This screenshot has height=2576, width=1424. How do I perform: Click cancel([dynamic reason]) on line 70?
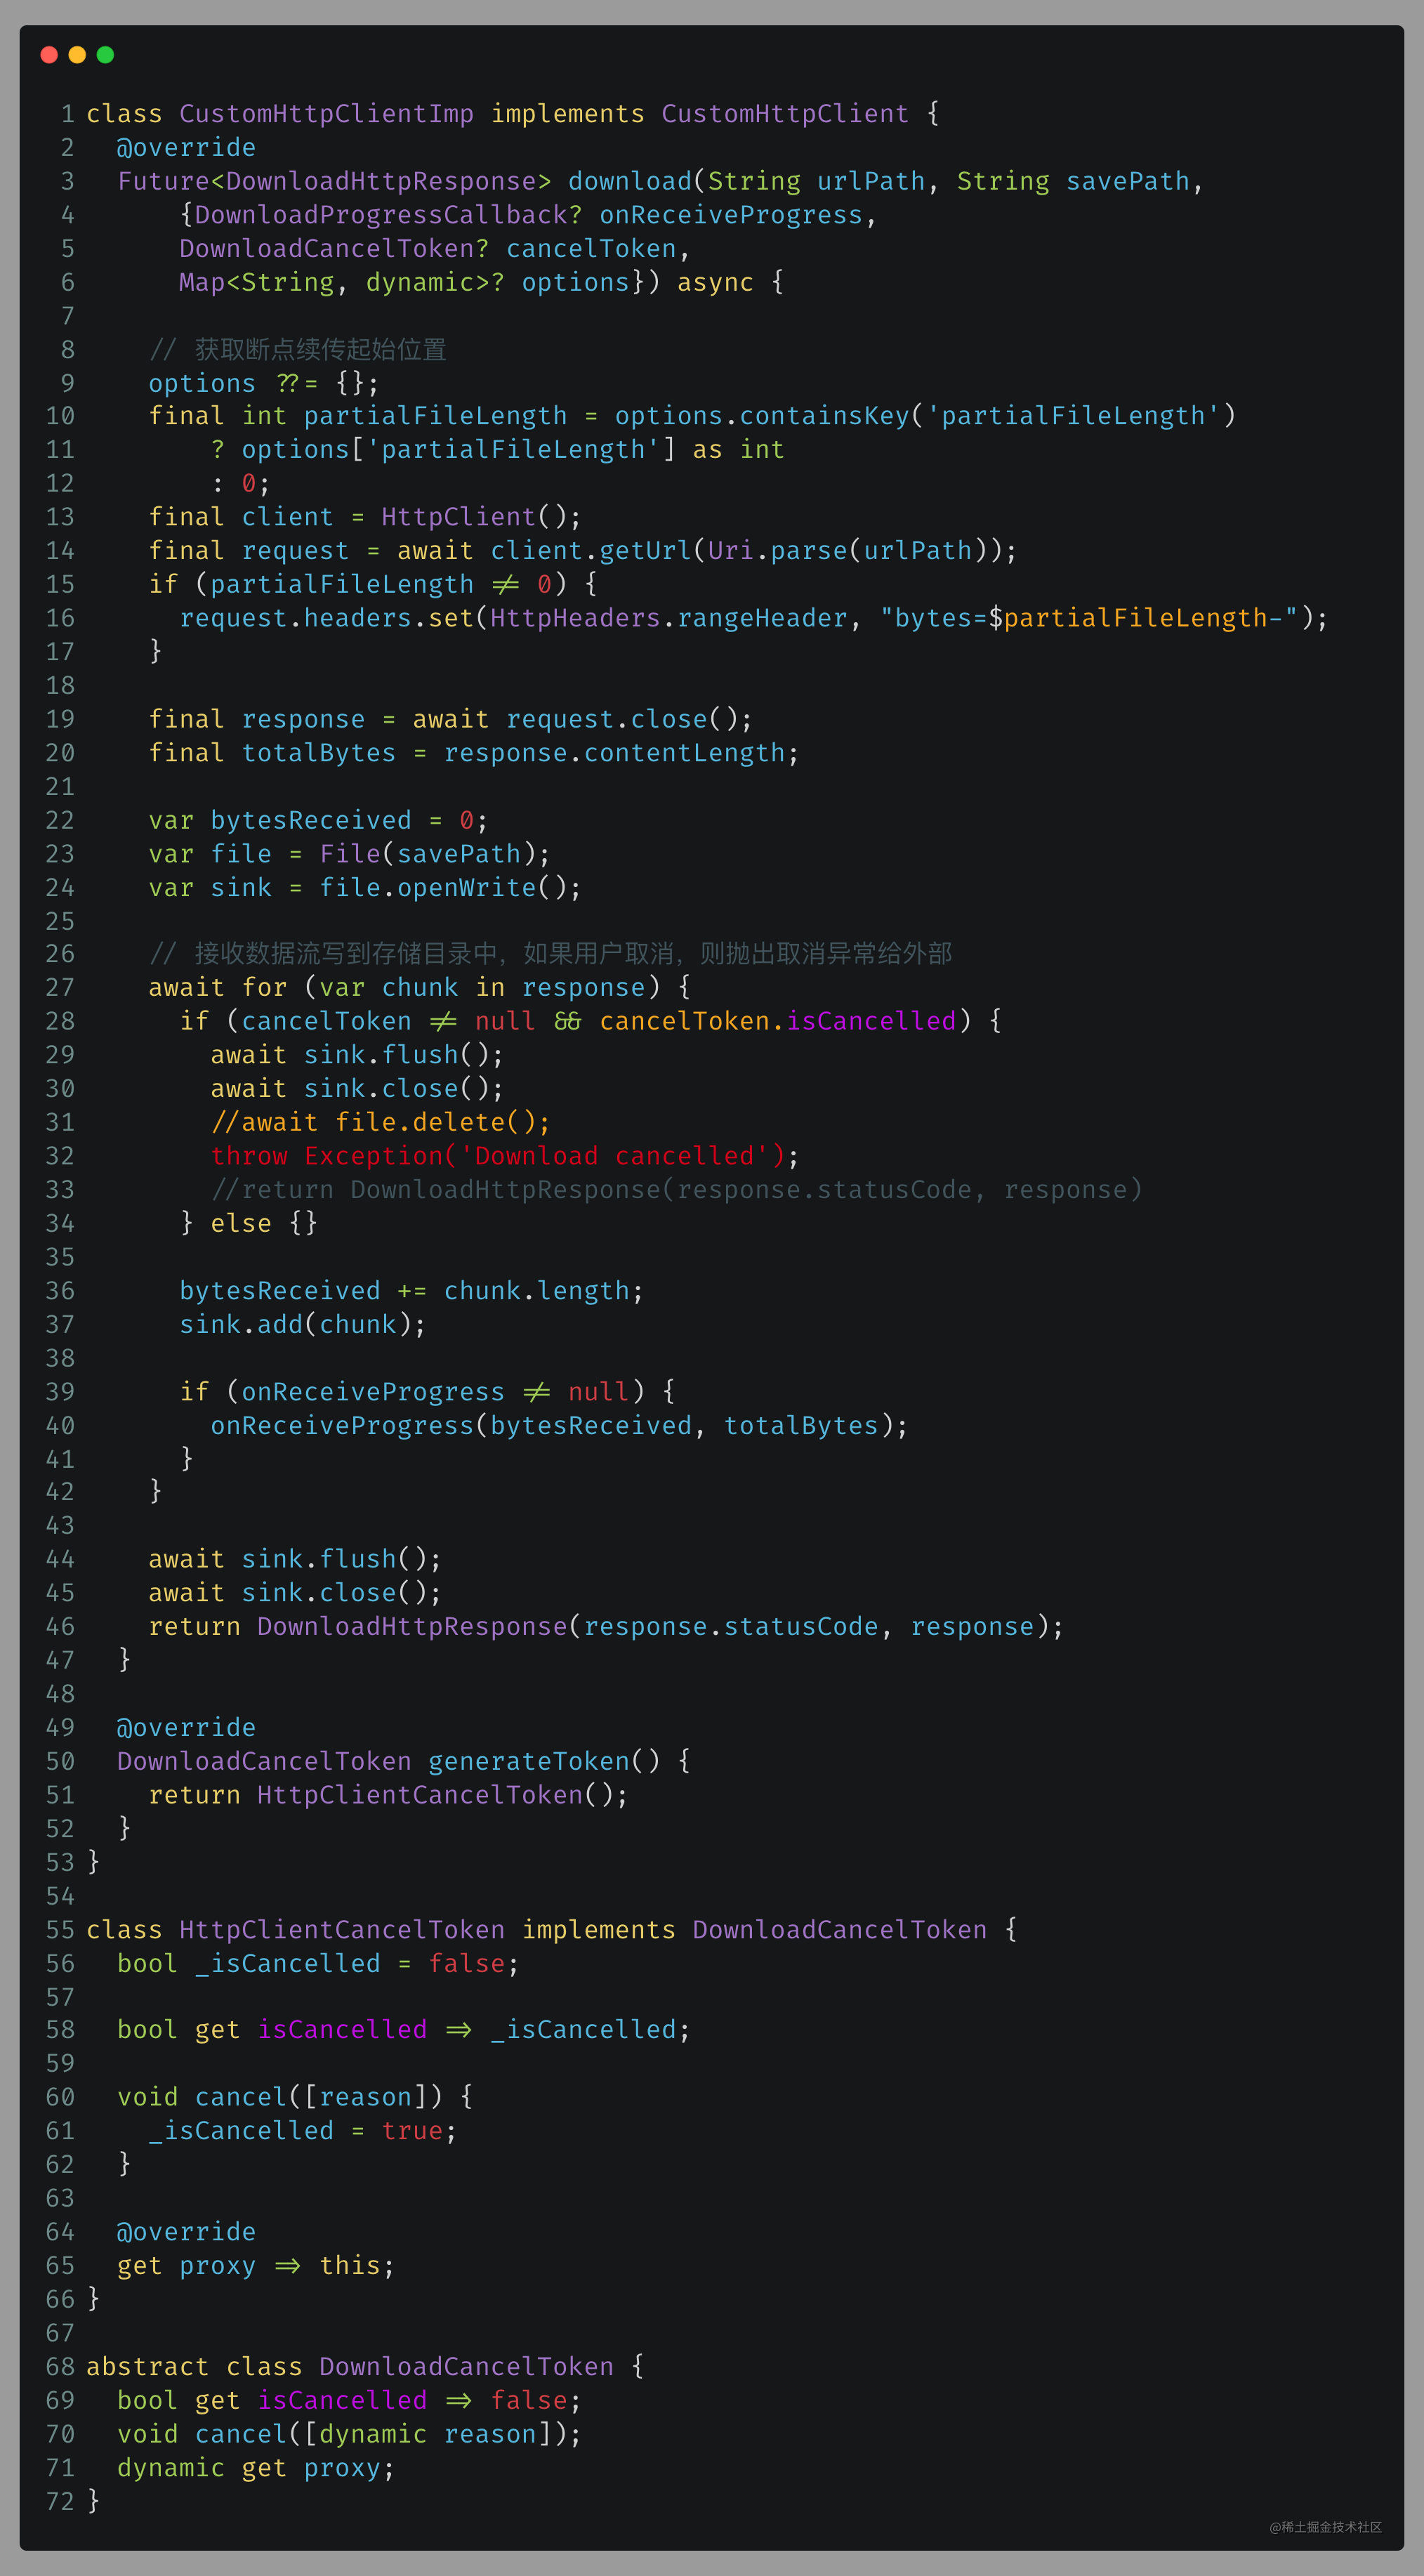click(x=380, y=2434)
